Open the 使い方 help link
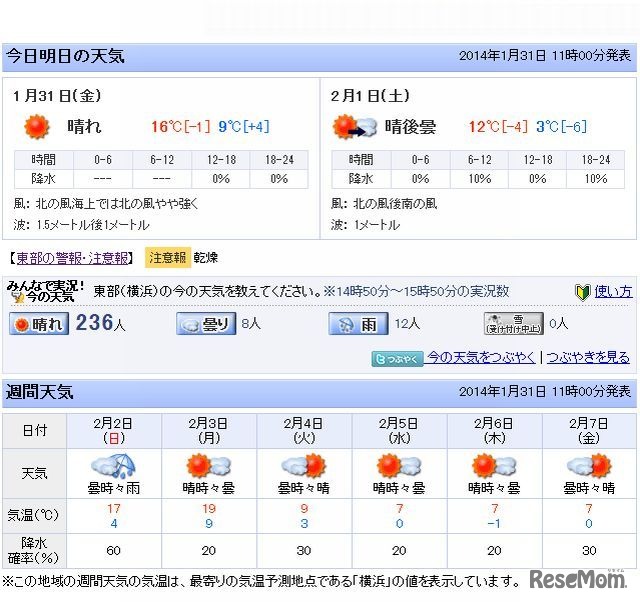This screenshot has height=602, width=640. pos(613,292)
